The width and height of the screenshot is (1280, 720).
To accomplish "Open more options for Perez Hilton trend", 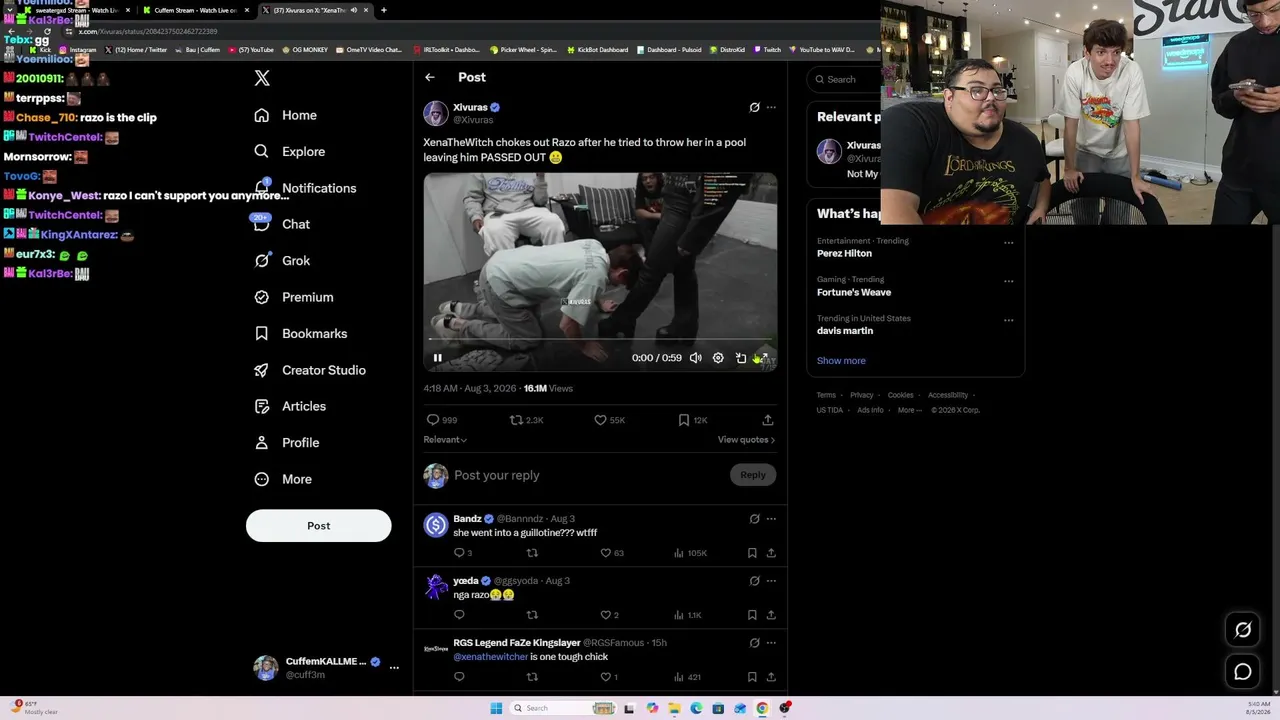I will (1008, 242).
